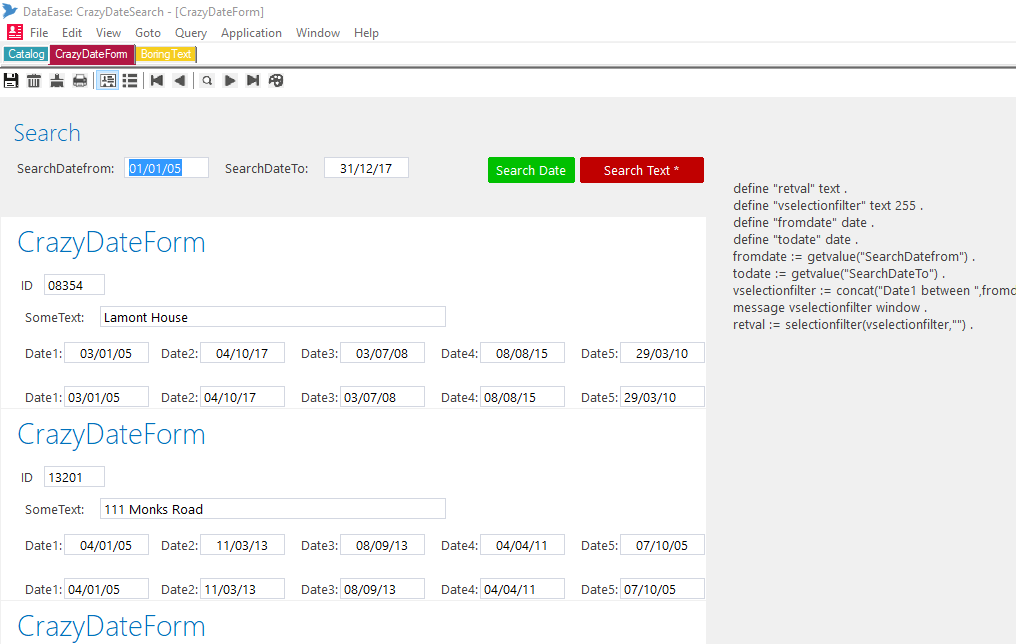Viewport: 1016px width, 644px height.
Task: Open the red form document icon beside File
Action: pos(14,32)
